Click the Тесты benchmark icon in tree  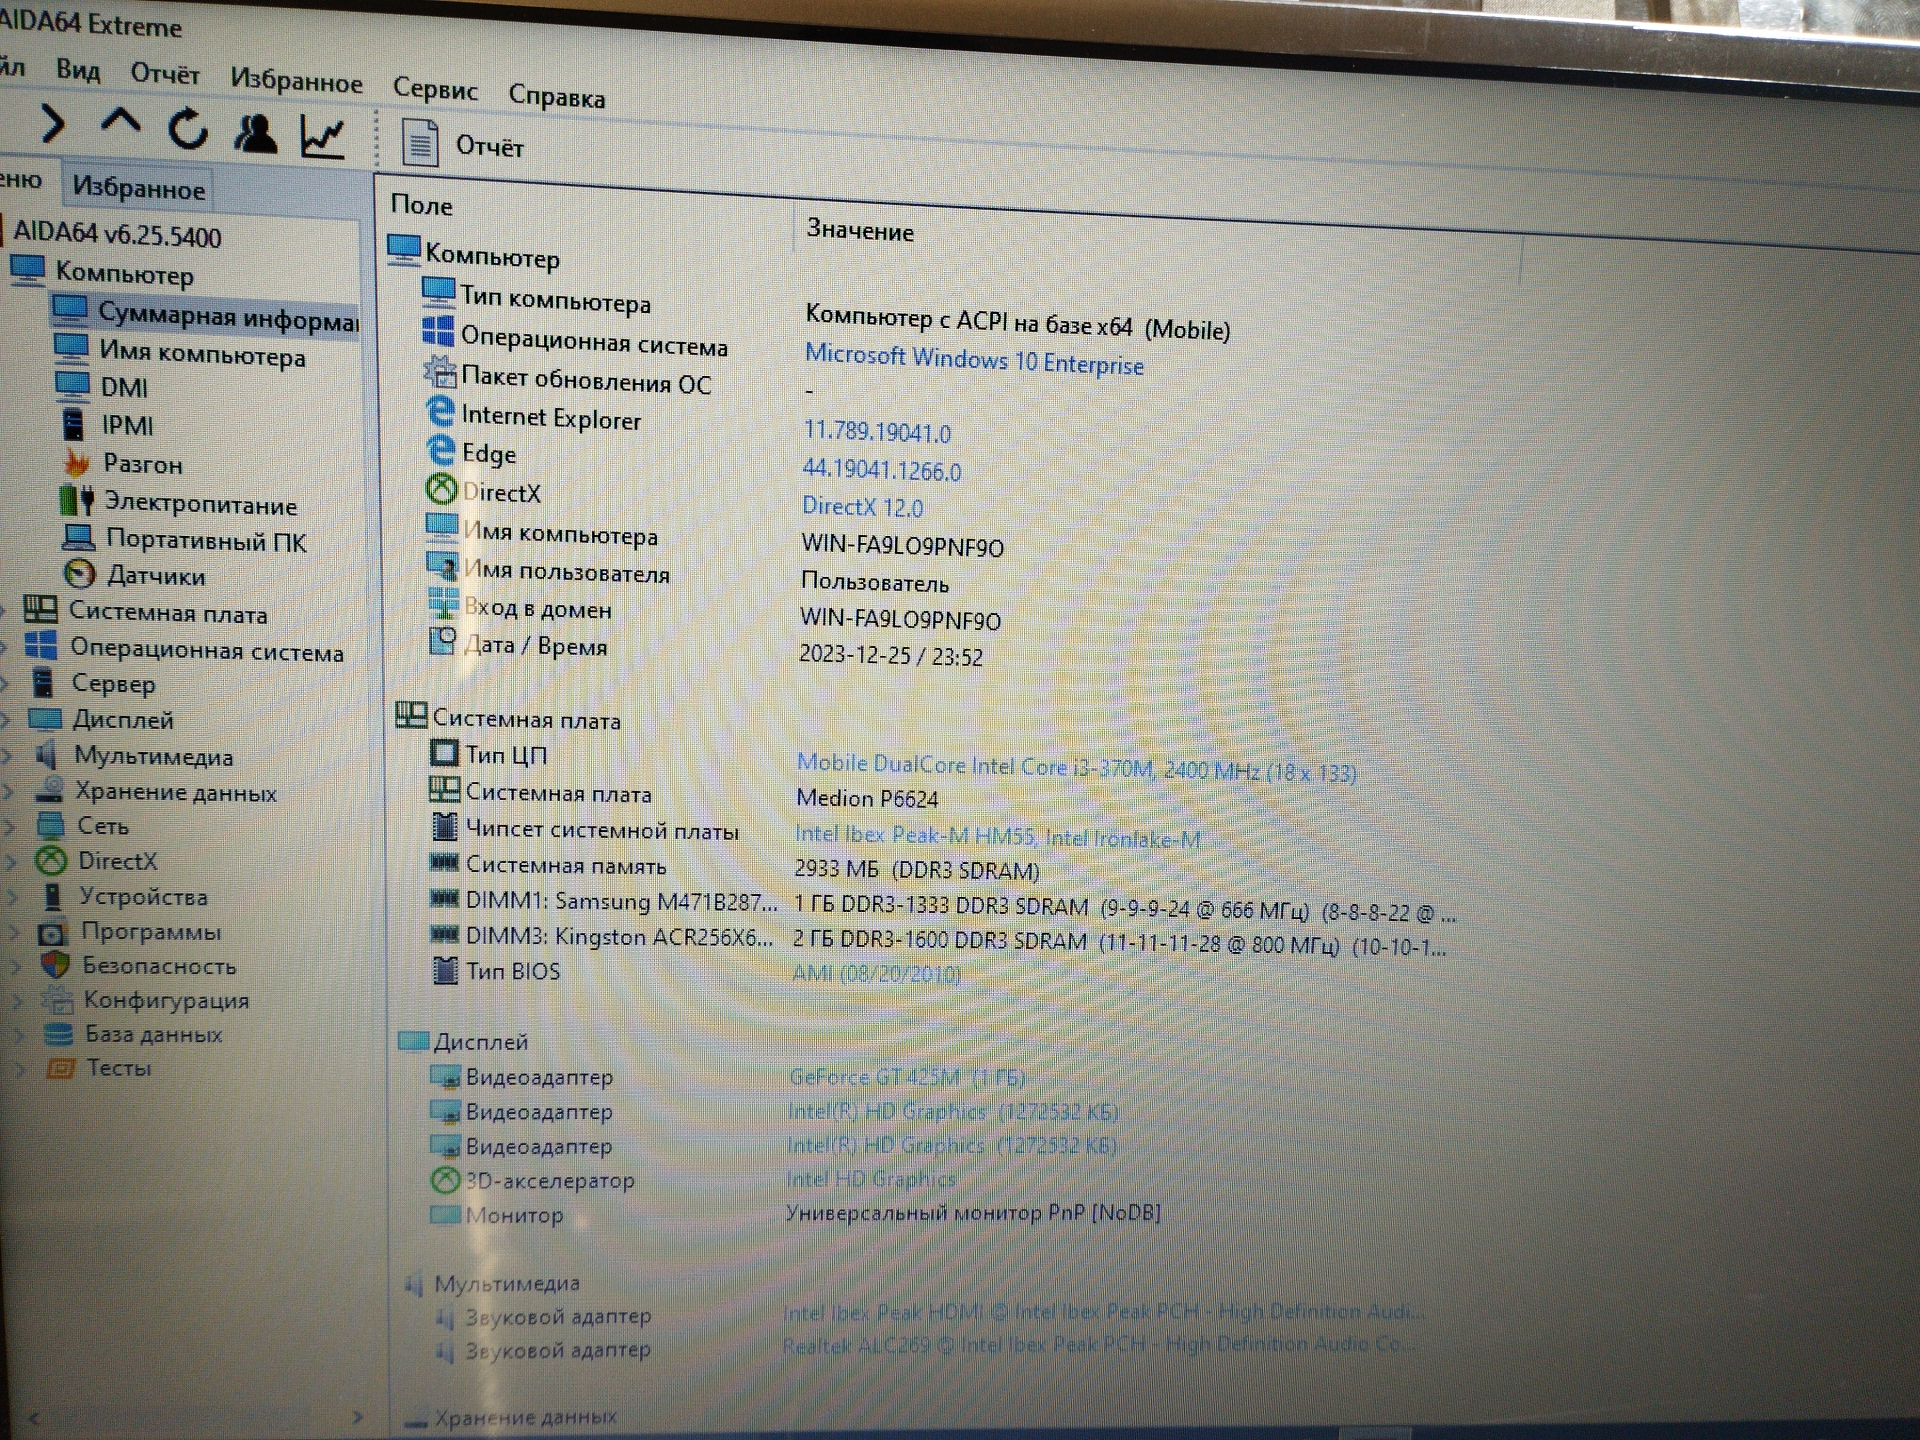tap(61, 1067)
